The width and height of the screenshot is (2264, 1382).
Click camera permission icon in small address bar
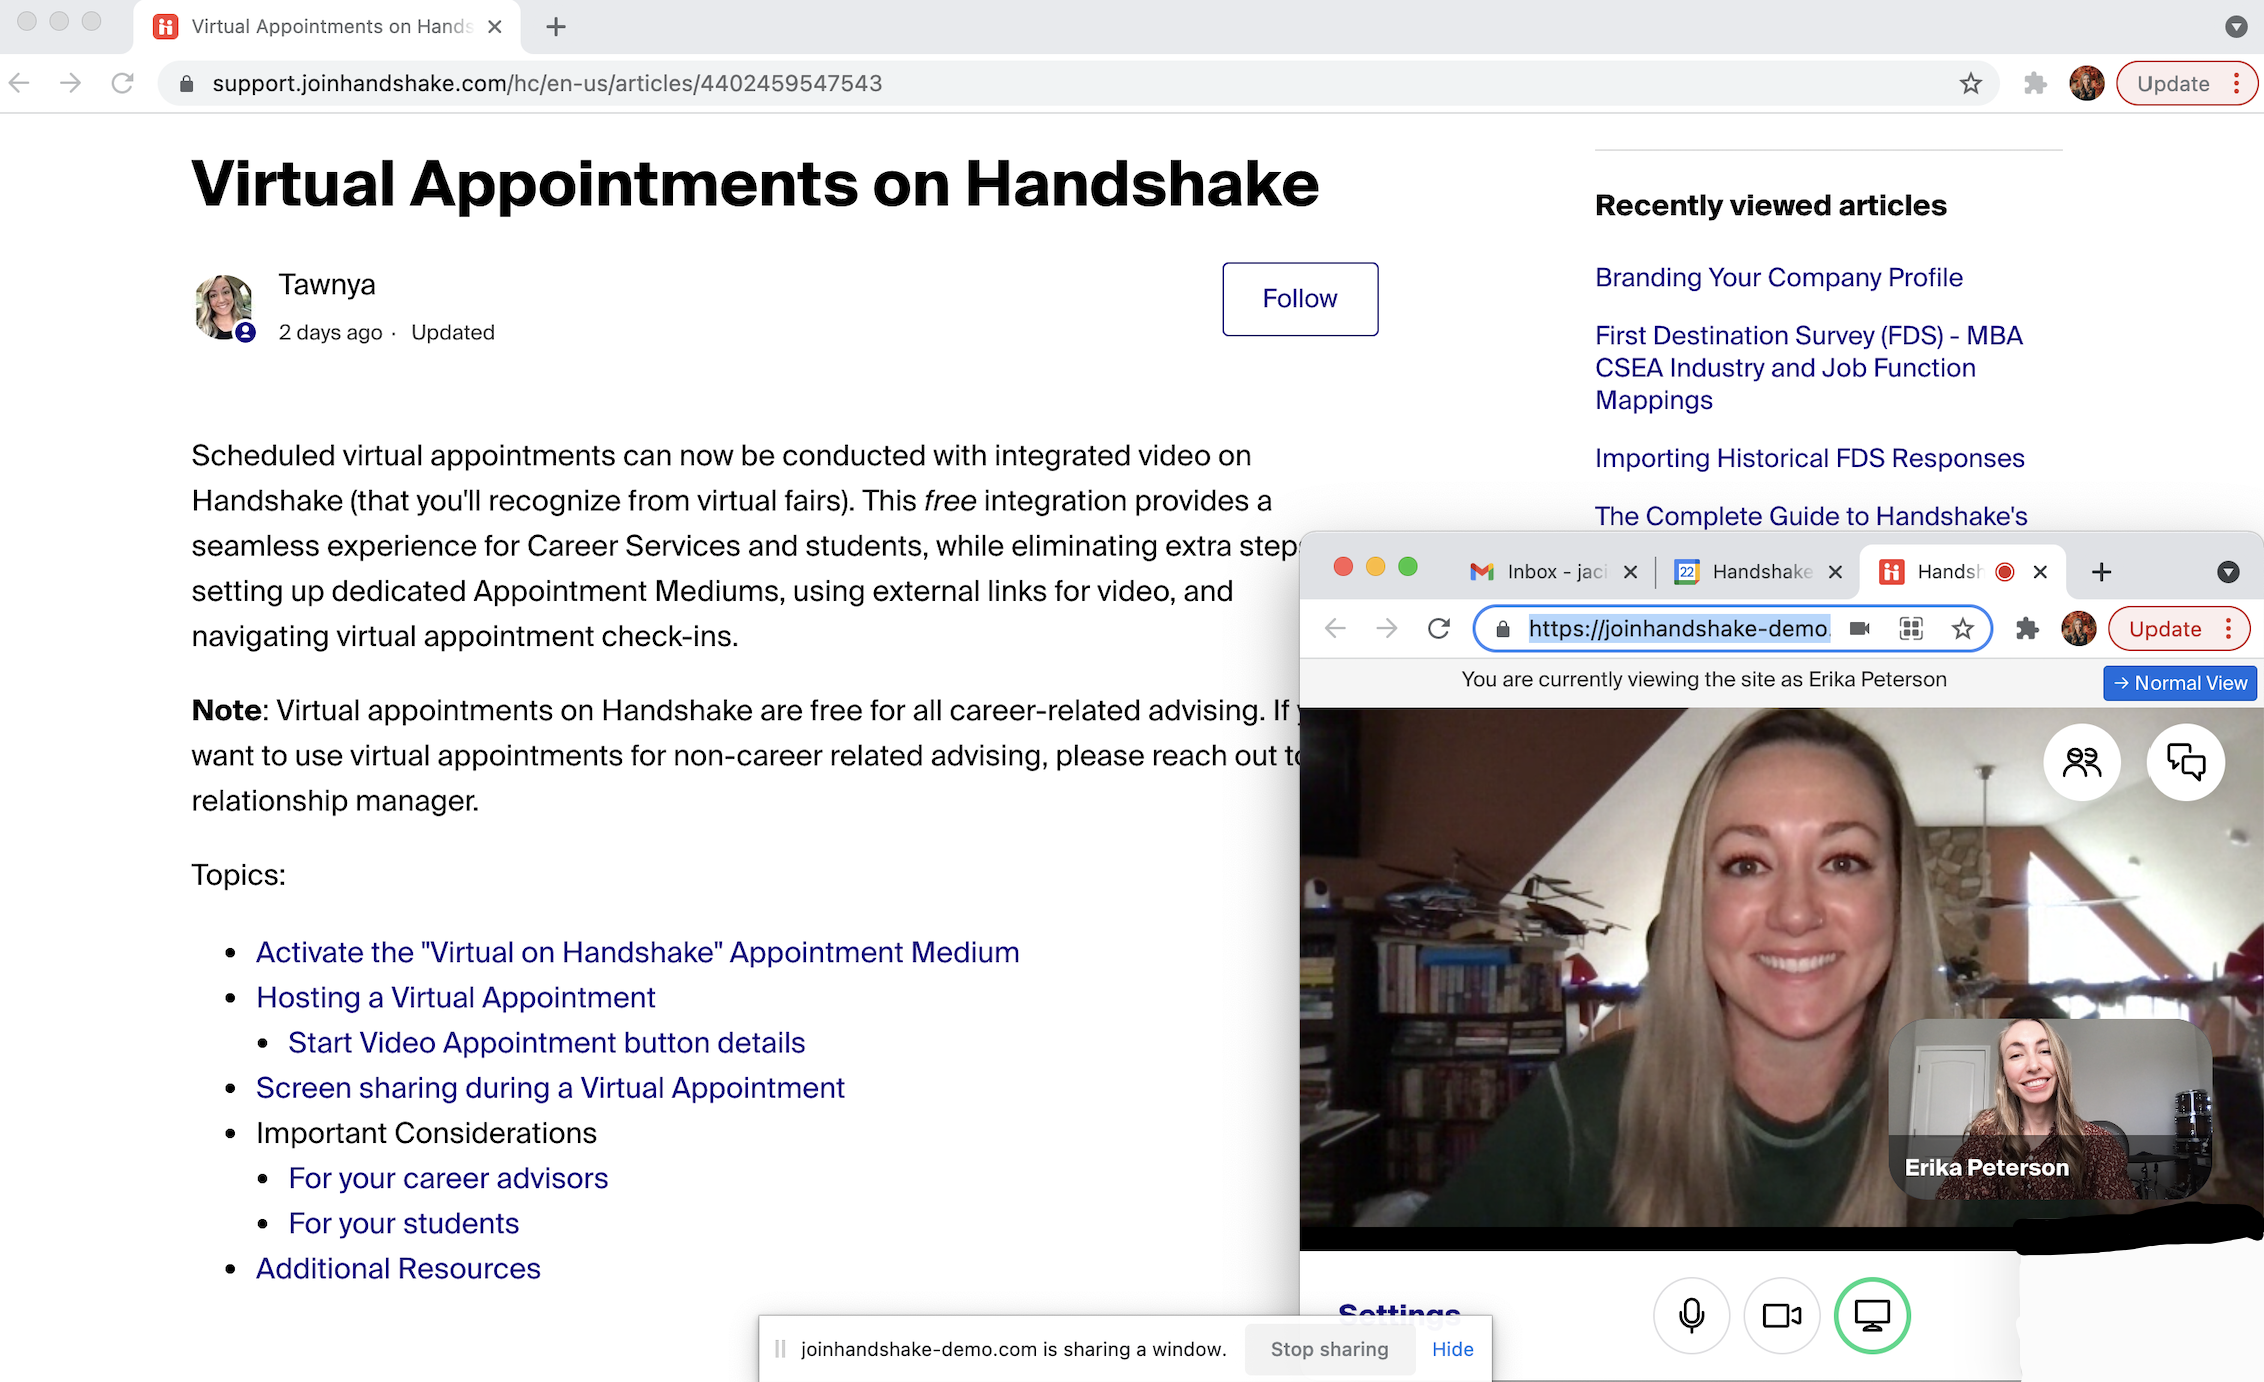click(1859, 628)
